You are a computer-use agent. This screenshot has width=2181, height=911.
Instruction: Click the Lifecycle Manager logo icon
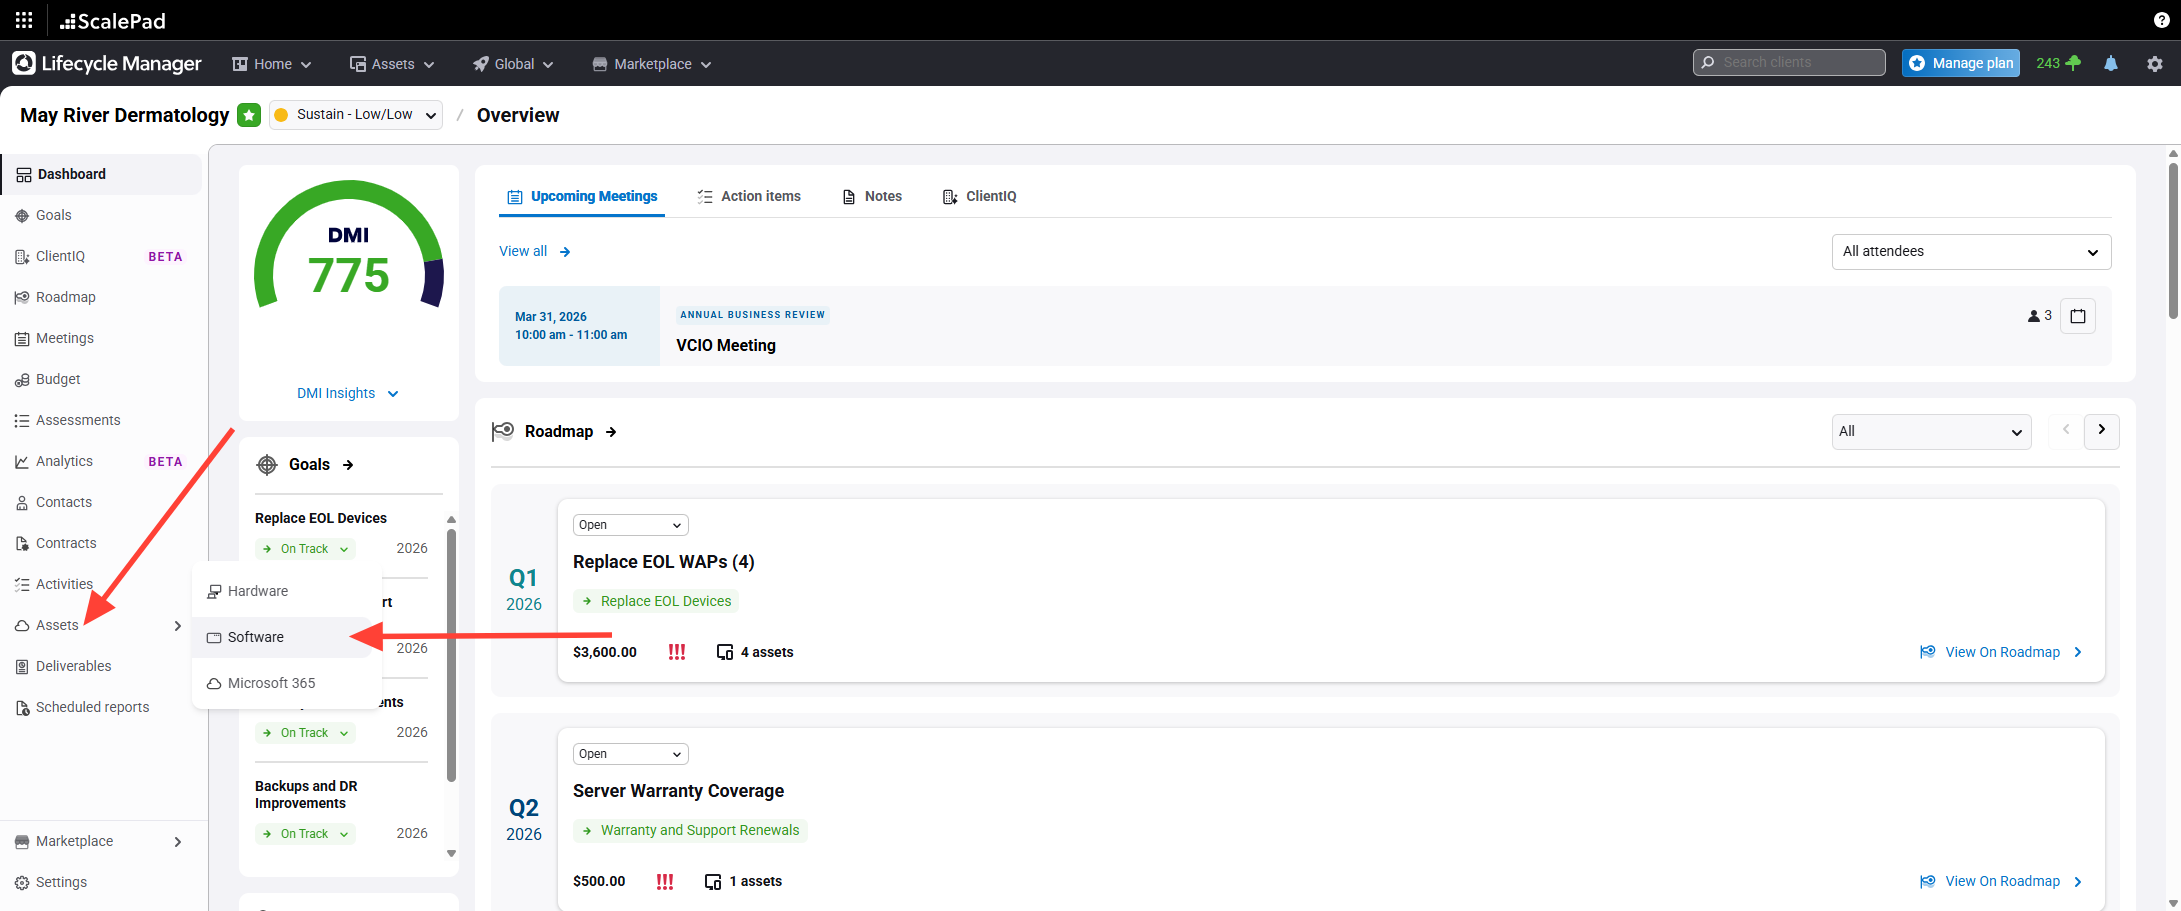coord(24,63)
